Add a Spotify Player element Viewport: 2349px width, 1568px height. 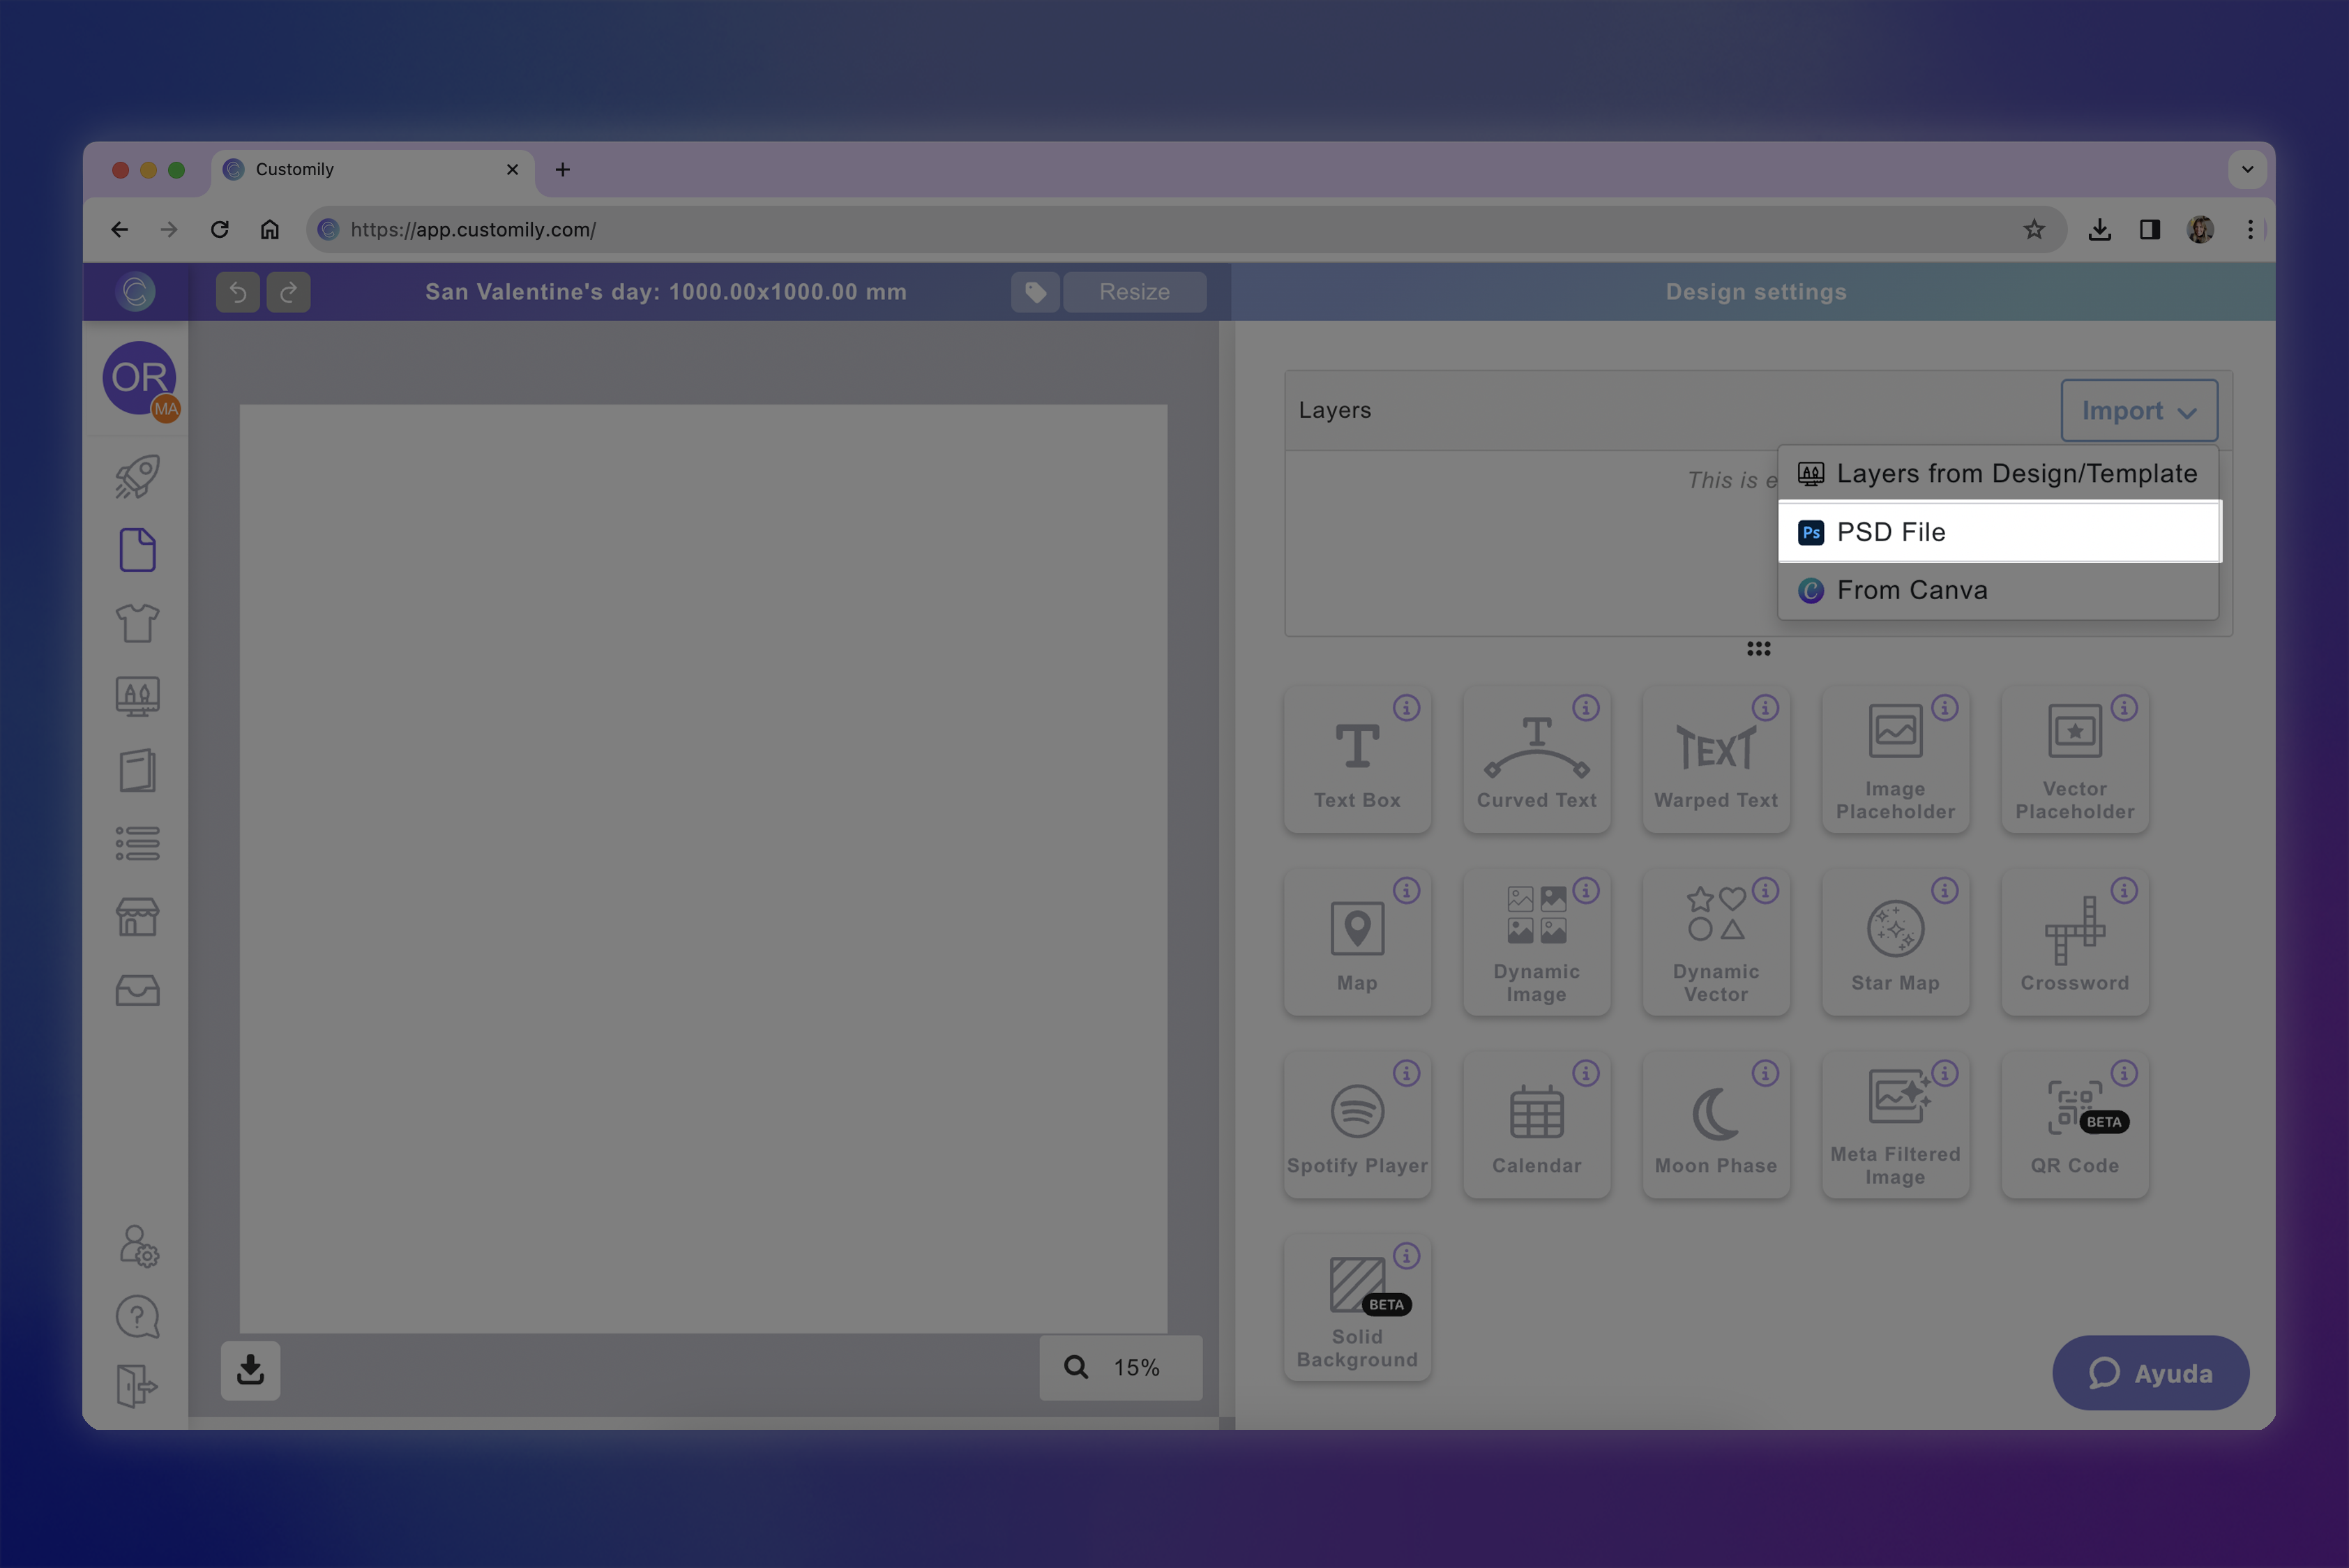point(1357,1126)
